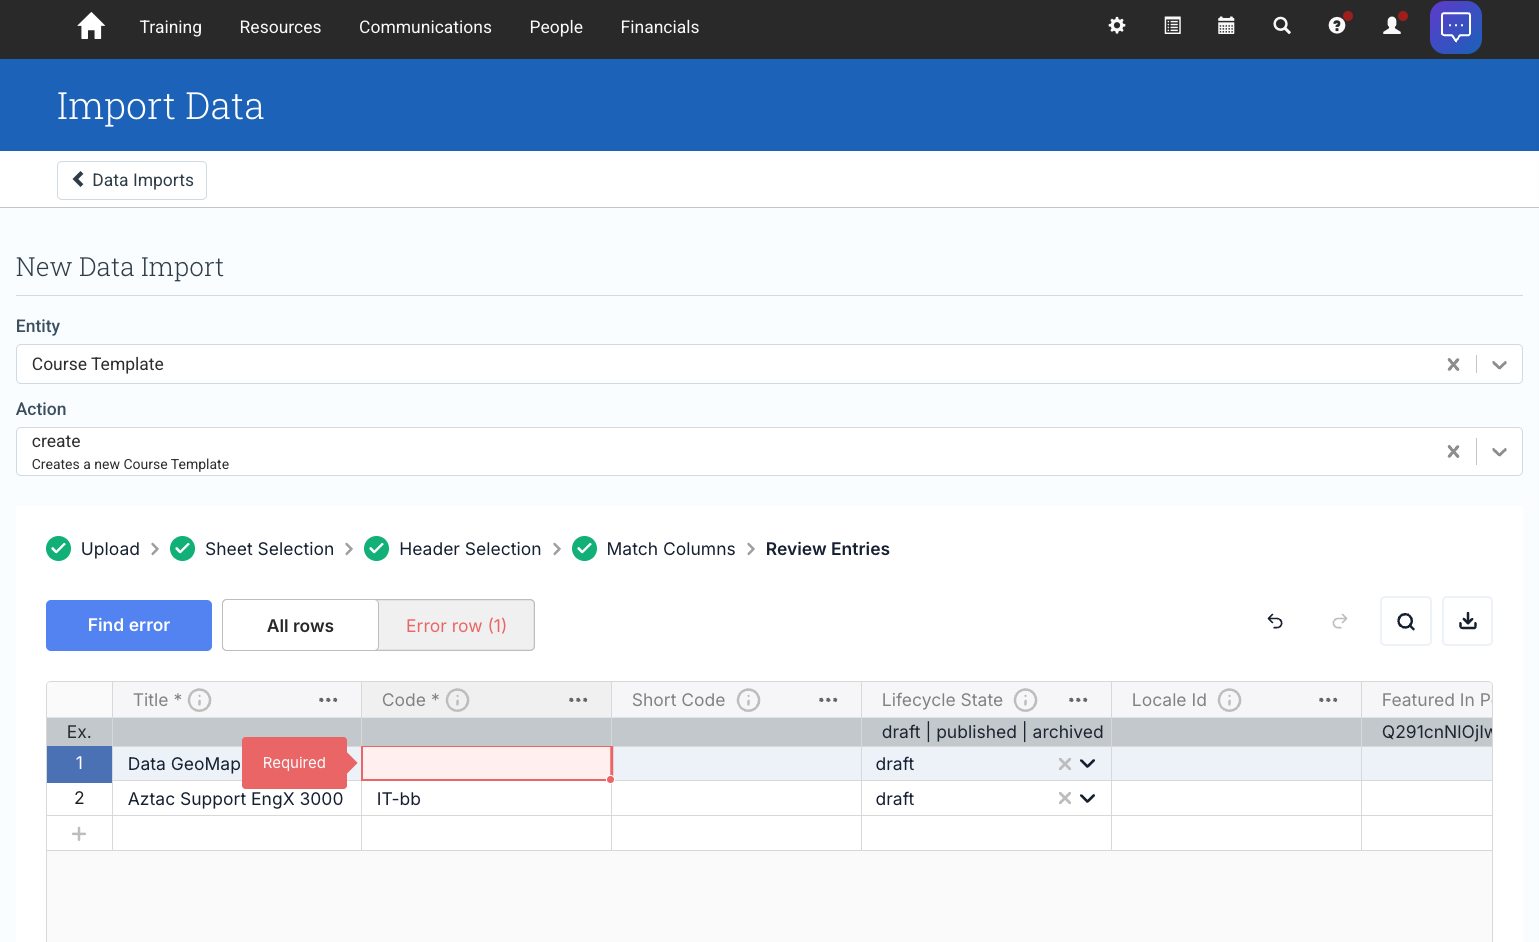This screenshot has width=1539, height=942.
Task: Go to the Sheet Selection step
Action: 252,549
